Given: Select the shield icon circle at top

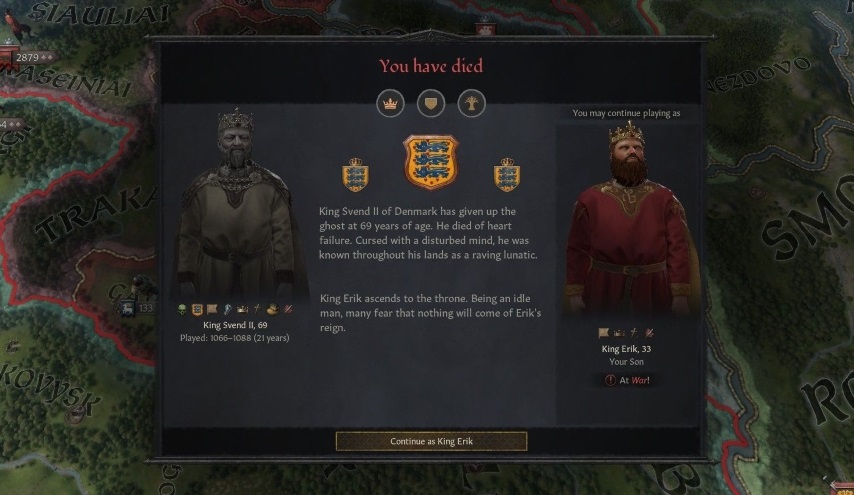Looking at the screenshot, I should point(431,103).
